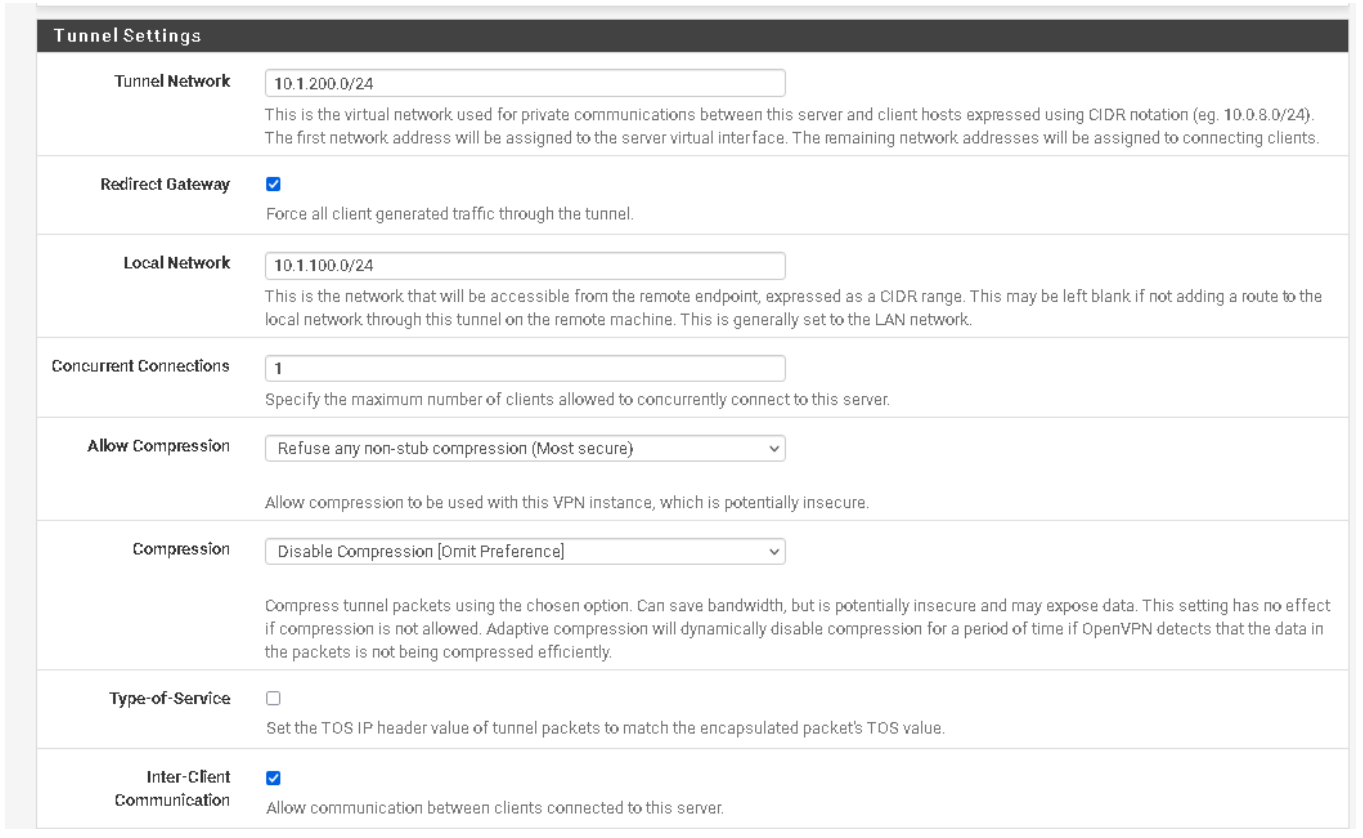Image resolution: width=1363 pixels, height=838 pixels.
Task: Disable the Redirect Gateway checkbox
Action: (274, 185)
